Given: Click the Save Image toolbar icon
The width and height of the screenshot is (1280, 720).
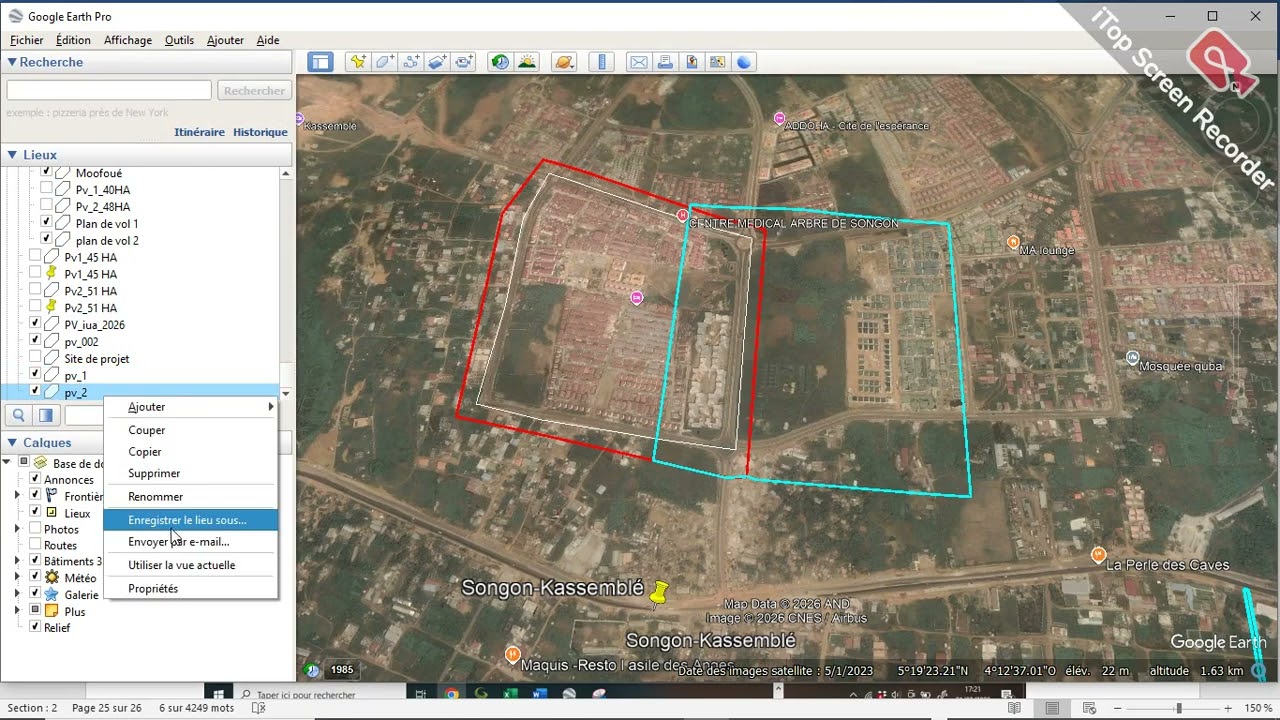Looking at the screenshot, I should [692, 62].
